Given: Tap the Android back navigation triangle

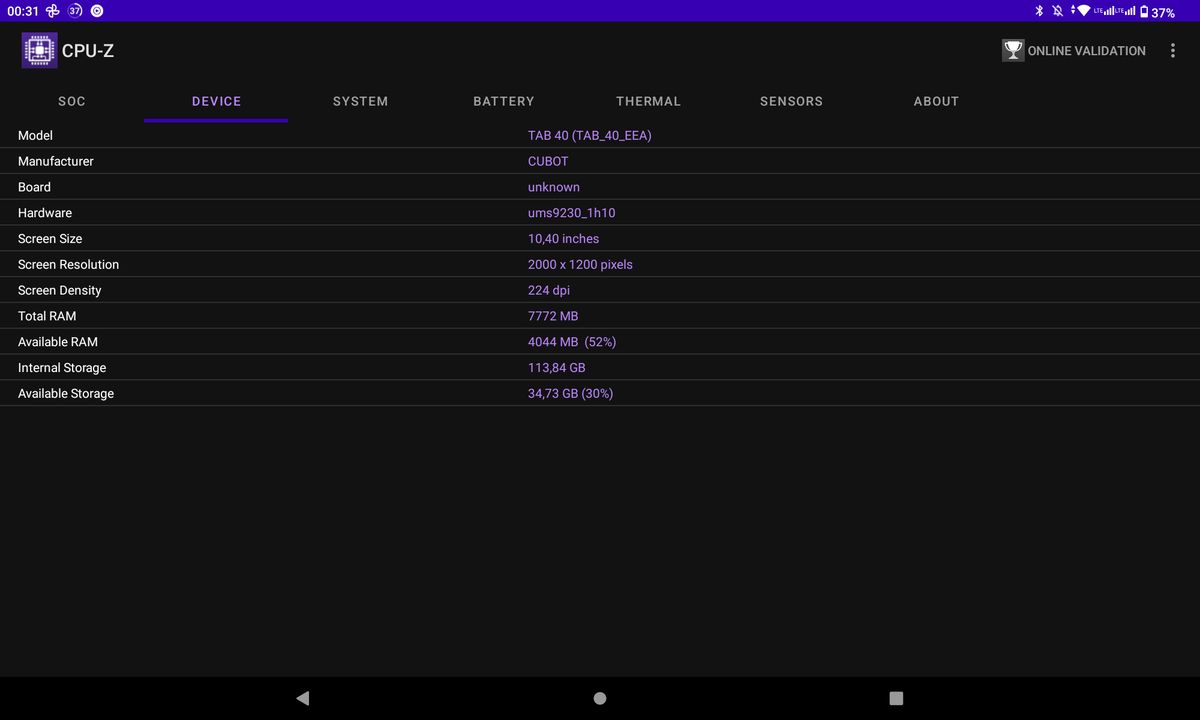Looking at the screenshot, I should pyautogui.click(x=303, y=698).
